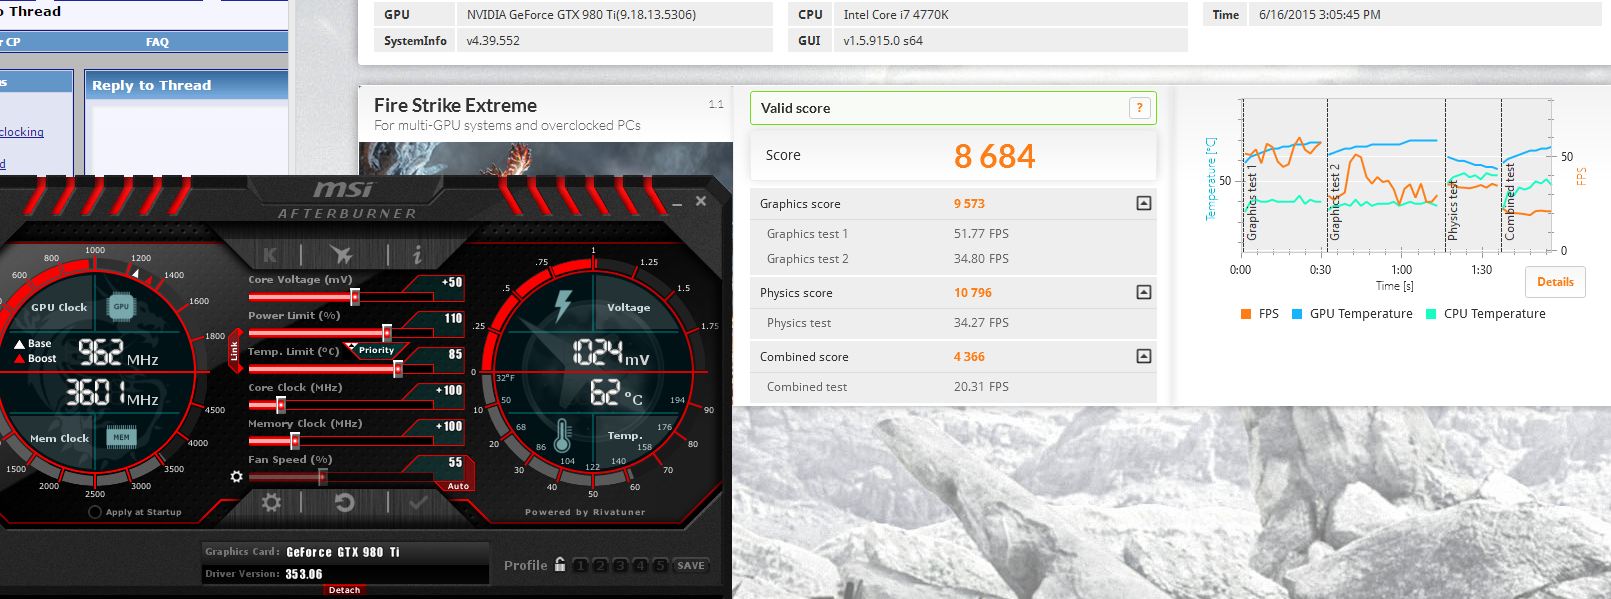The height and width of the screenshot is (599, 1611).
Task: Toggle the Link power and temp limit
Action: pos(234,351)
